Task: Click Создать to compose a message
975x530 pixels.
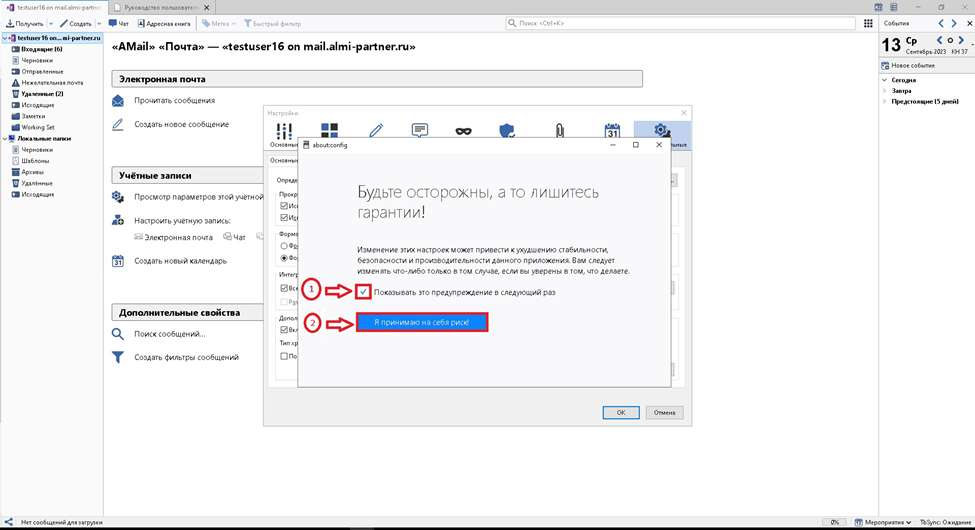Action: 76,23
